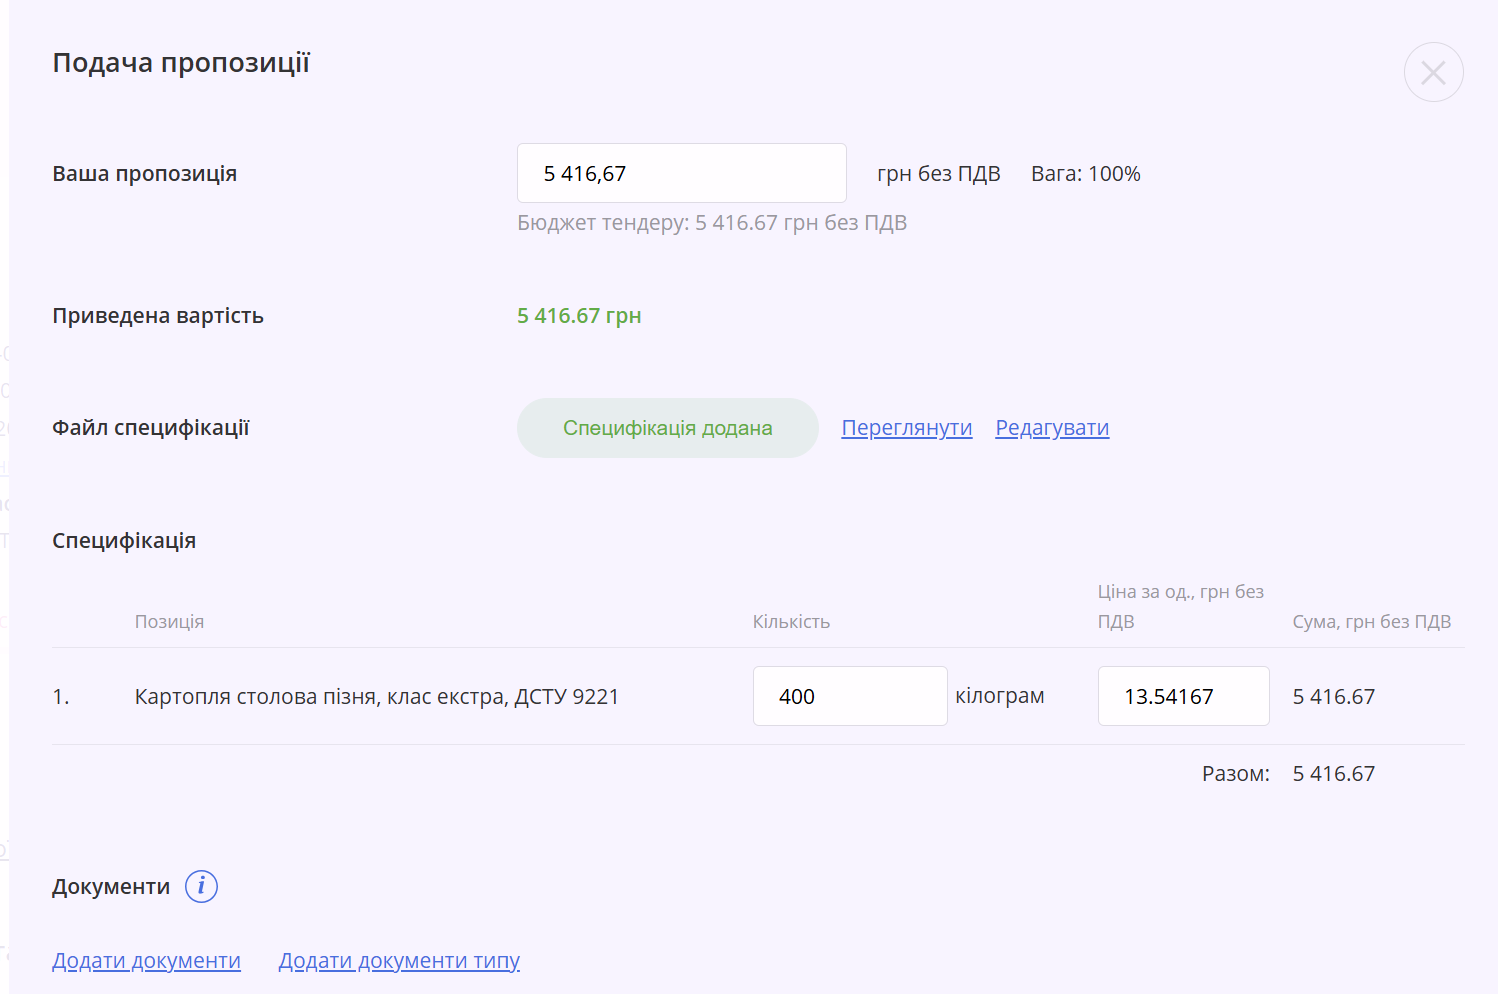
Task: Click the Специфікація section heading
Action: pos(124,541)
